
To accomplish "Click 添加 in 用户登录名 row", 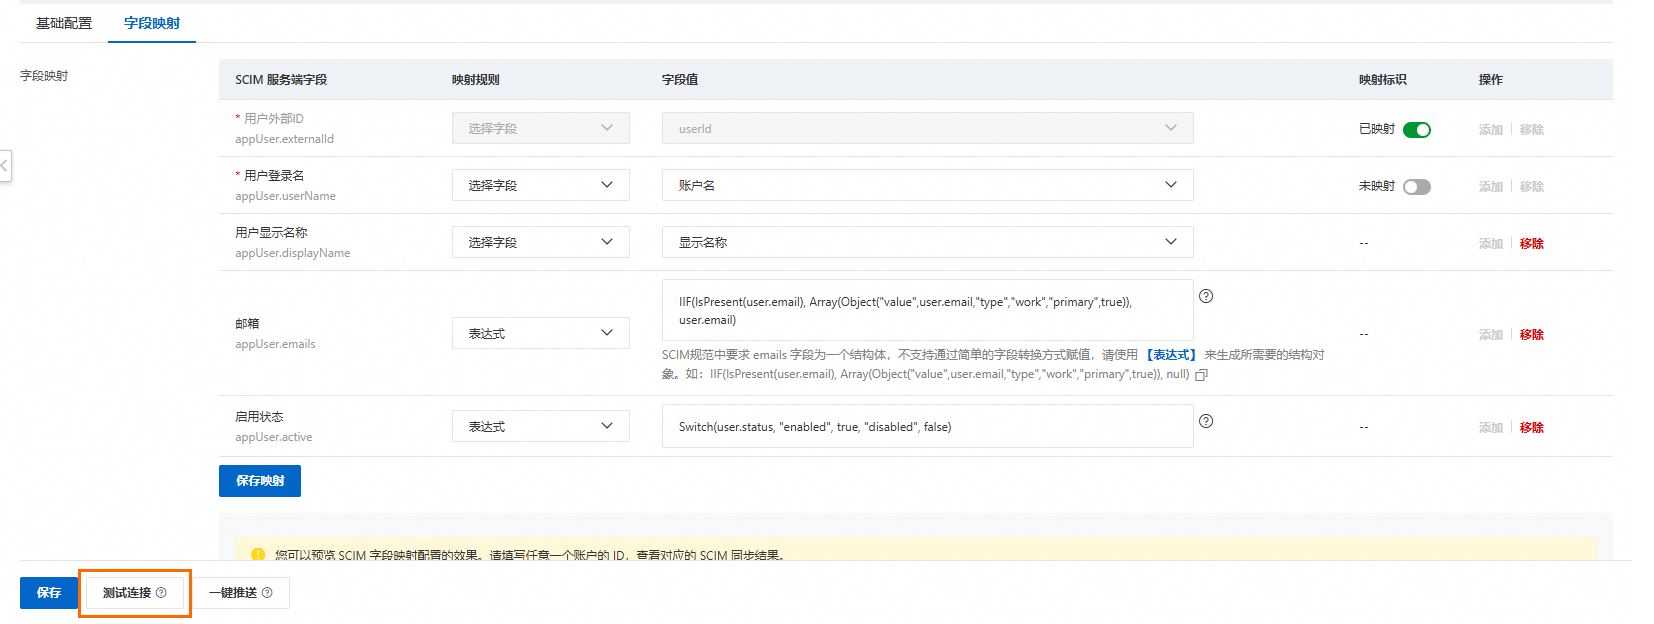I will pos(1491,187).
